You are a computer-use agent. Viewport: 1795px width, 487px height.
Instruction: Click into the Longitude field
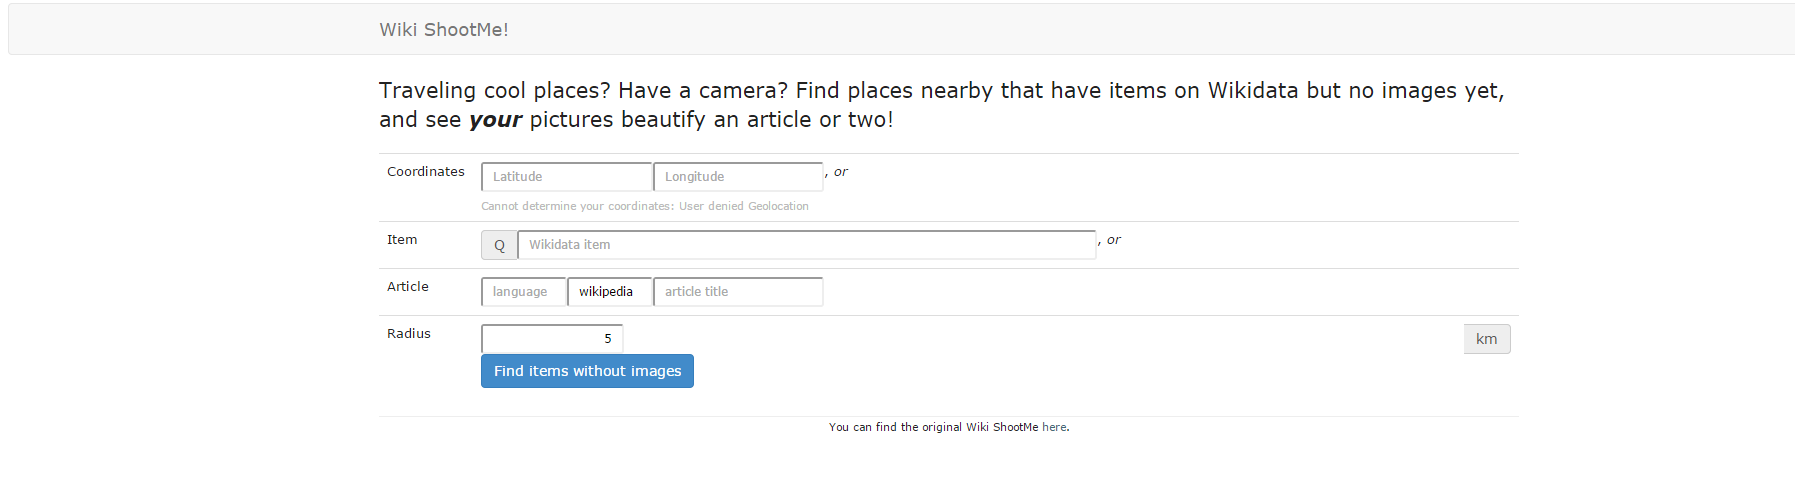pyautogui.click(x=738, y=177)
